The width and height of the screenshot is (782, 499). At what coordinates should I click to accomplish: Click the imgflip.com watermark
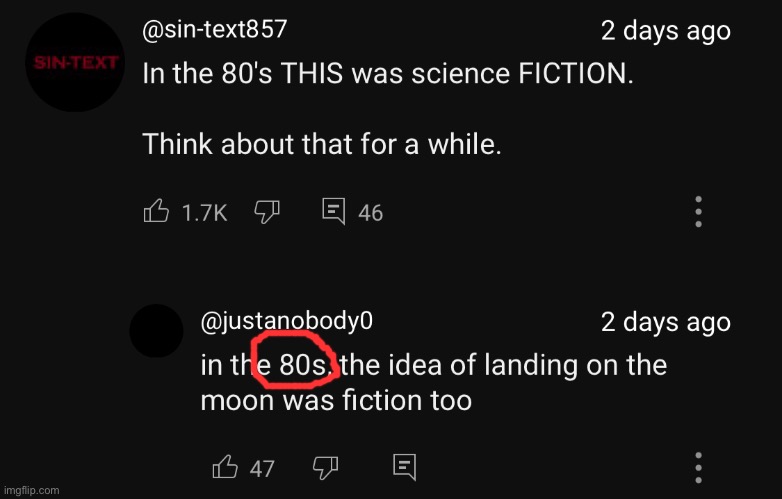point(31,491)
